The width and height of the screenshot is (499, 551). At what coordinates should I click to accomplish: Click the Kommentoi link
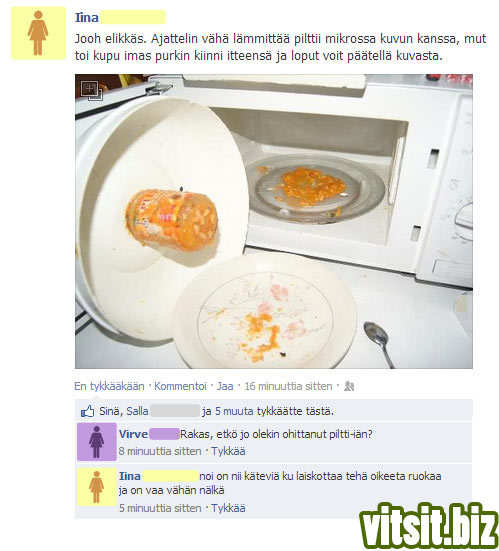pos(180,386)
